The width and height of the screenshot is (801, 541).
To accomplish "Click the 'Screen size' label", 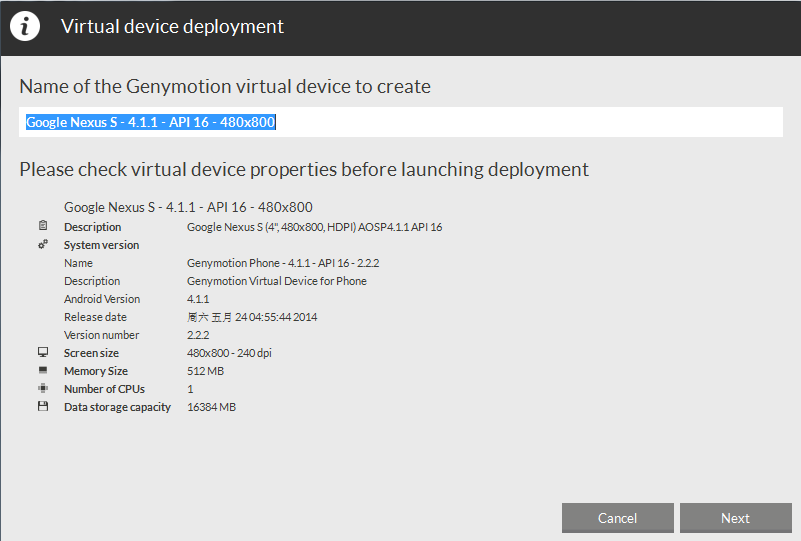I will [x=91, y=353].
